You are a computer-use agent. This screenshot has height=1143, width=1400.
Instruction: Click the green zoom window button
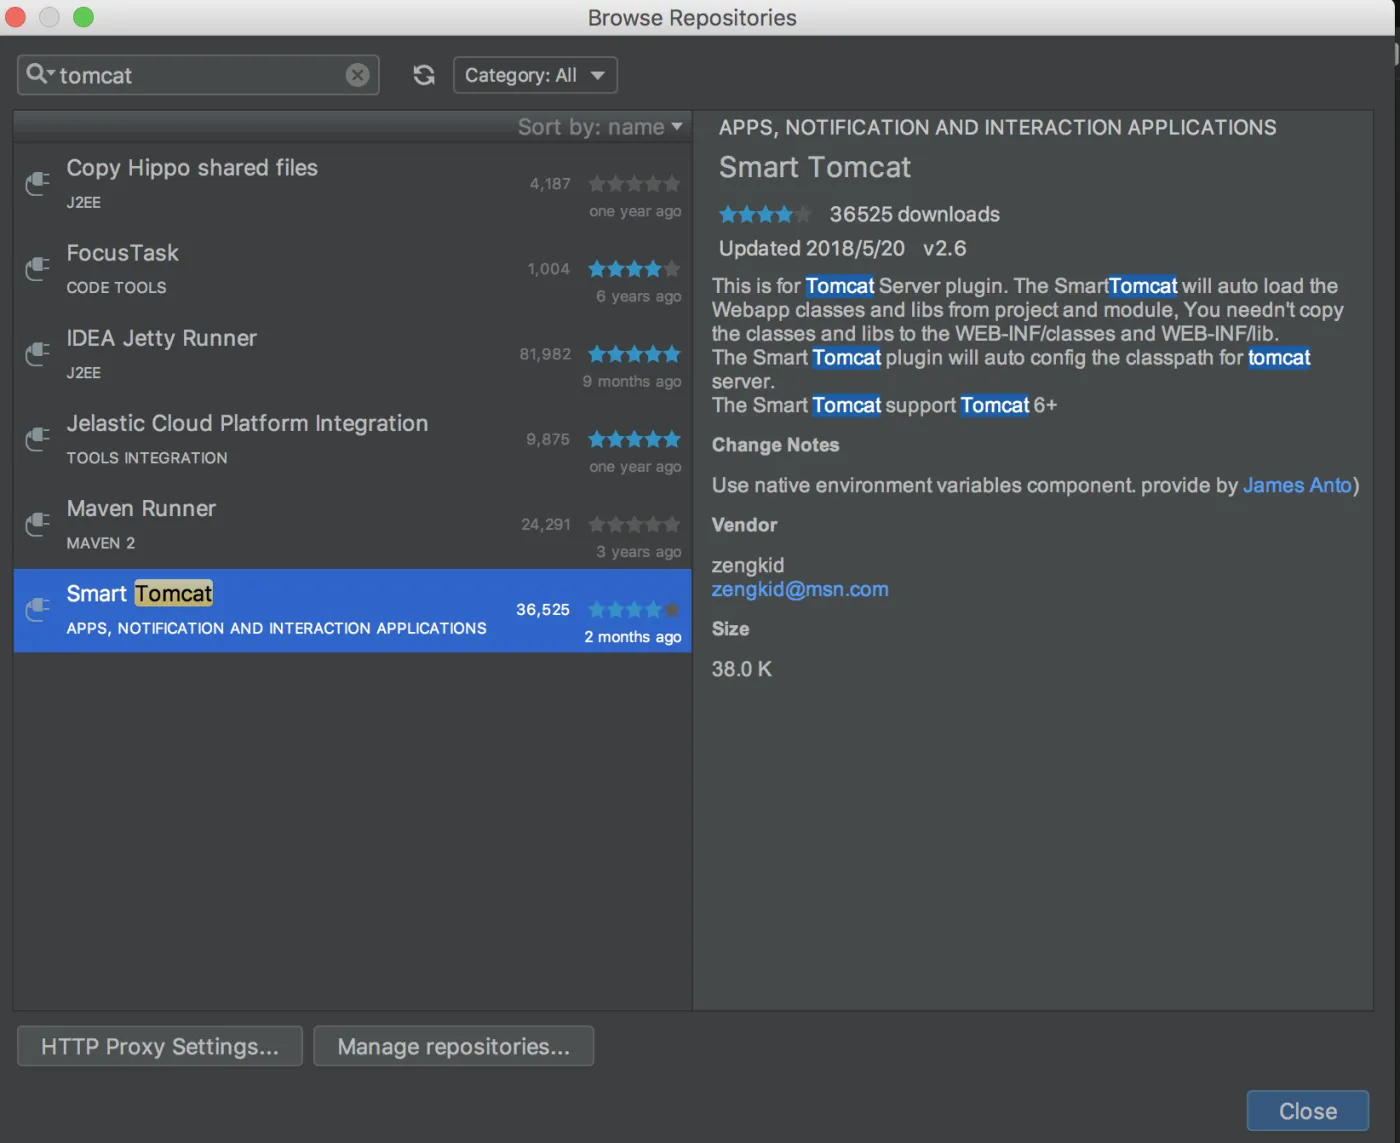click(84, 17)
